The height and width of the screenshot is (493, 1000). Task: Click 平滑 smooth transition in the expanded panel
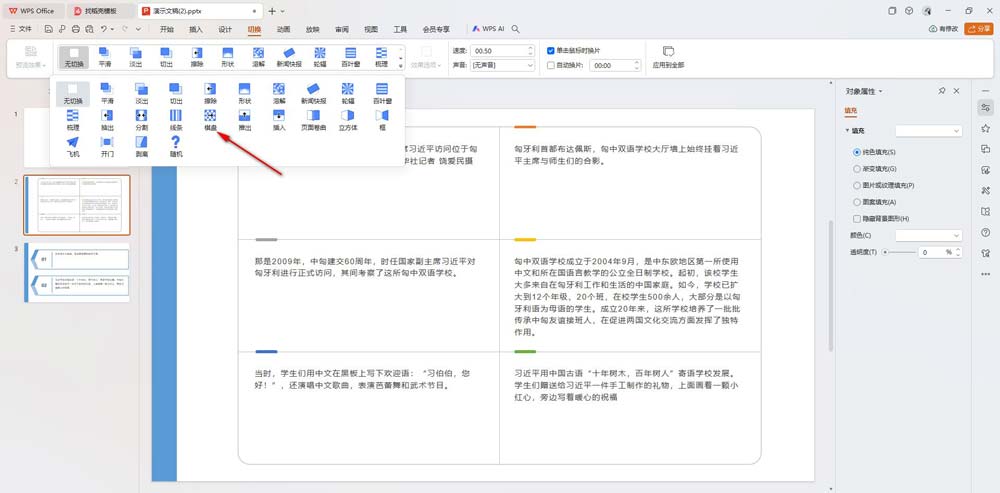tap(107, 93)
